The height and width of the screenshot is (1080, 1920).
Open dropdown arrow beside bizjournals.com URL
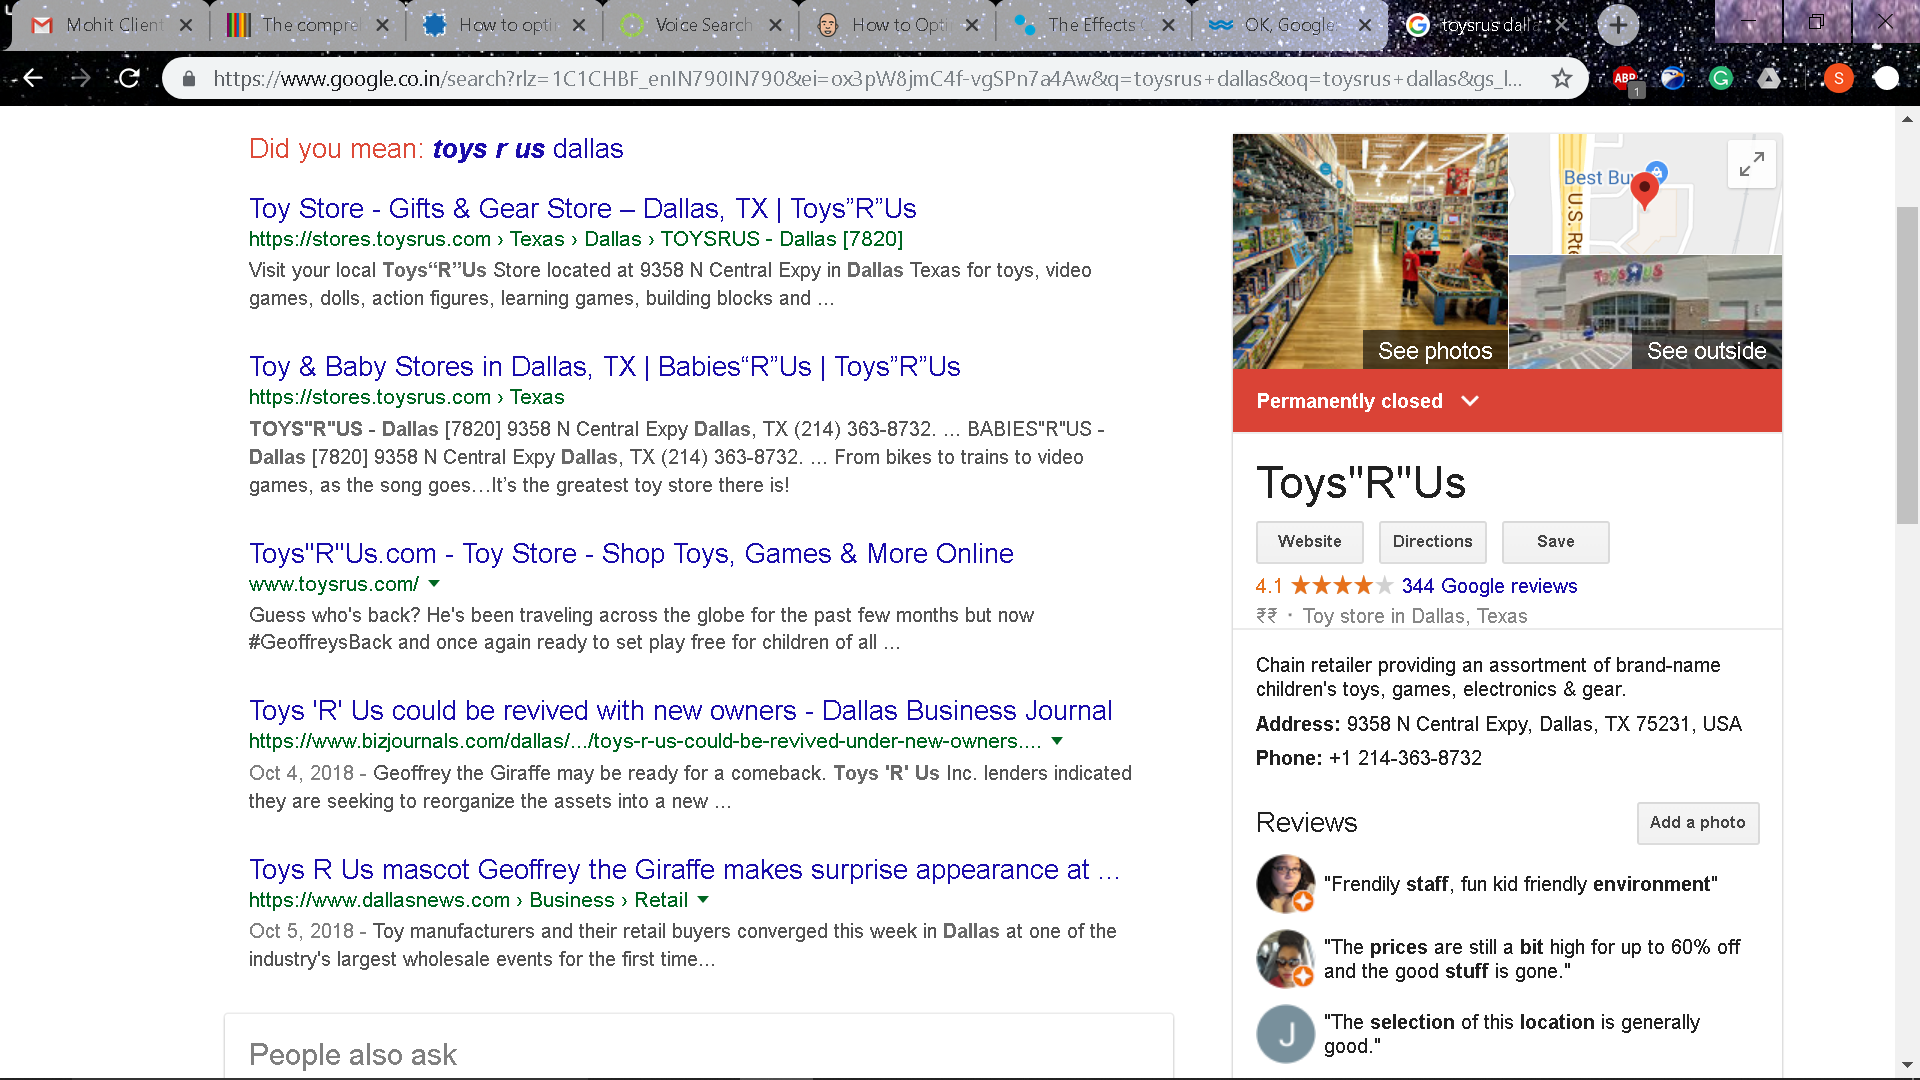tap(1057, 741)
